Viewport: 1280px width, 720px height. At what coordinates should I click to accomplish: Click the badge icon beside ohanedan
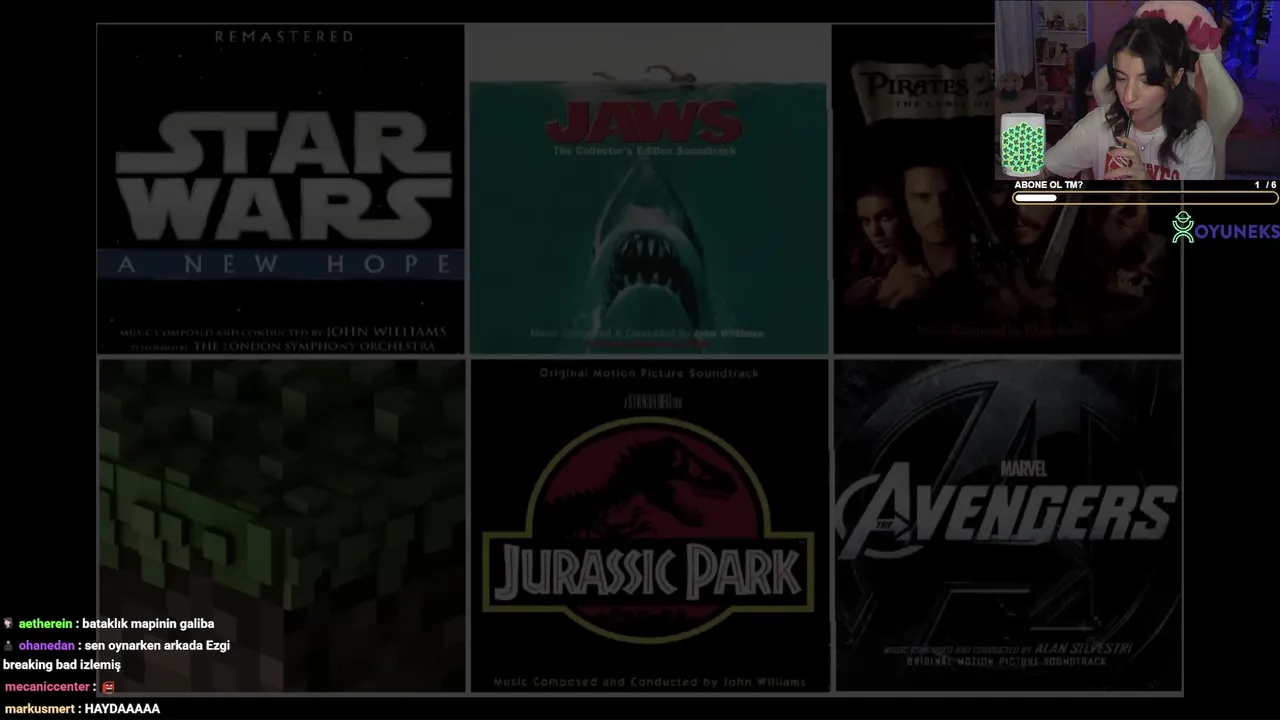pos(8,646)
